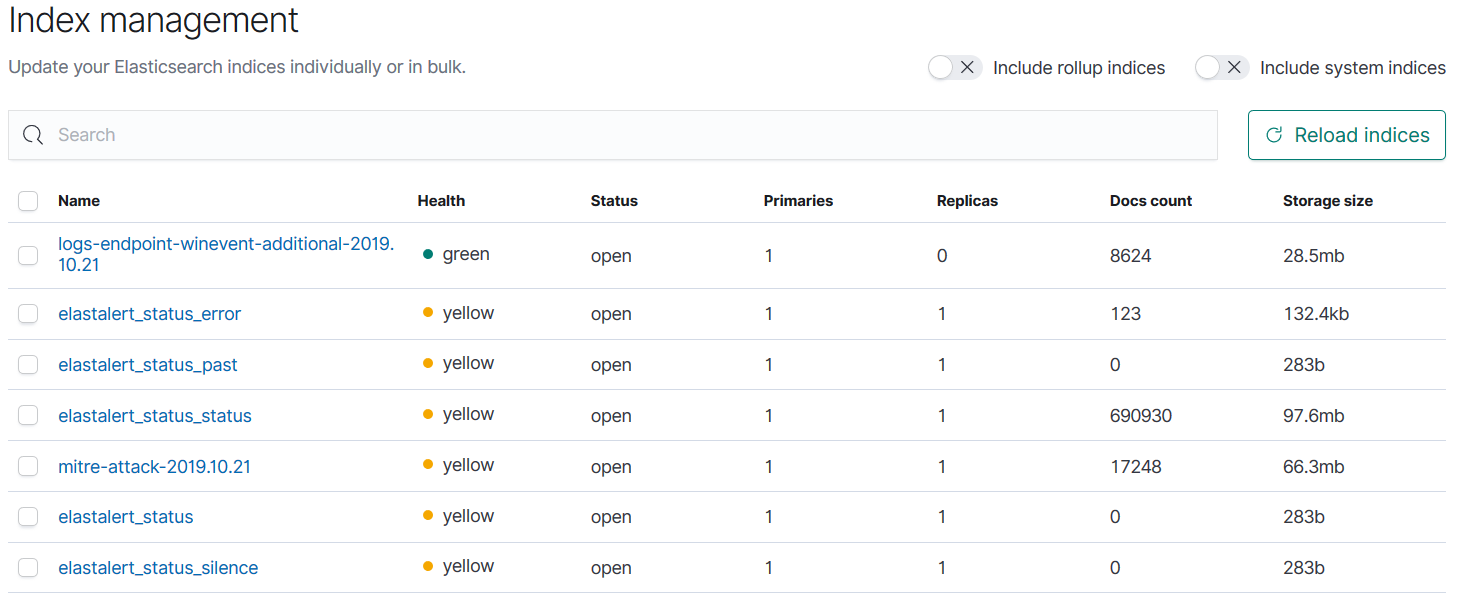1461x610 pixels.
Task: Click the yellow health dot for elastalert_status_silence
Action: click(x=429, y=566)
